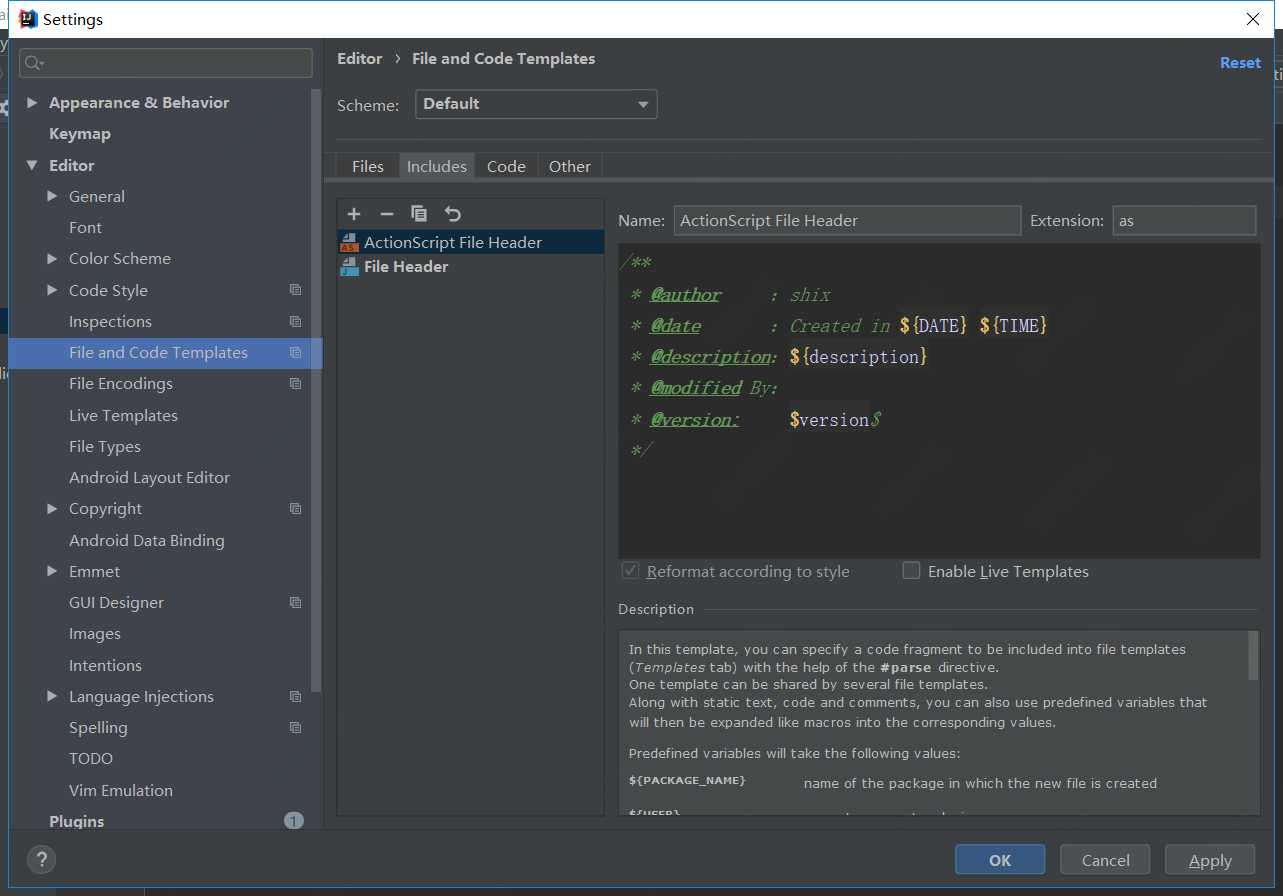
Task: Click the revert-to-default arrow icon in the template toolbar
Action: [x=453, y=214]
